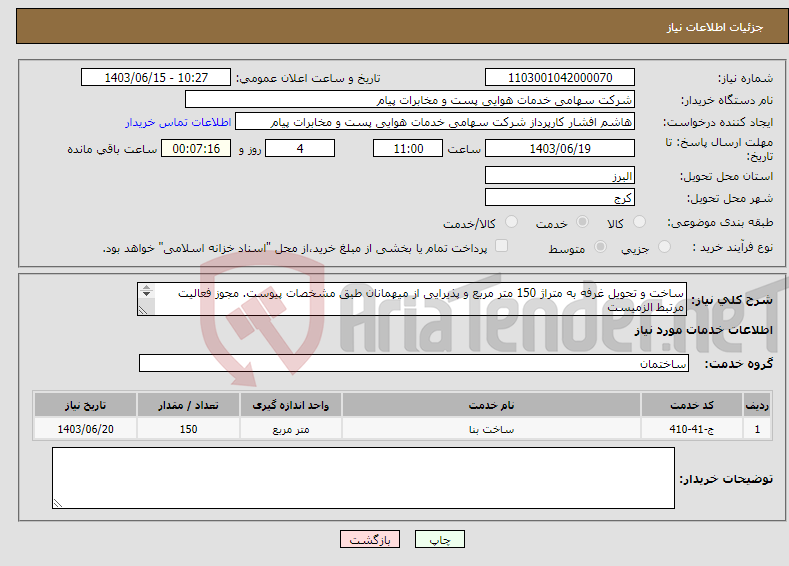This screenshot has width=789, height=566.
Task: Click the چاپ (print) button
Action: [439, 539]
